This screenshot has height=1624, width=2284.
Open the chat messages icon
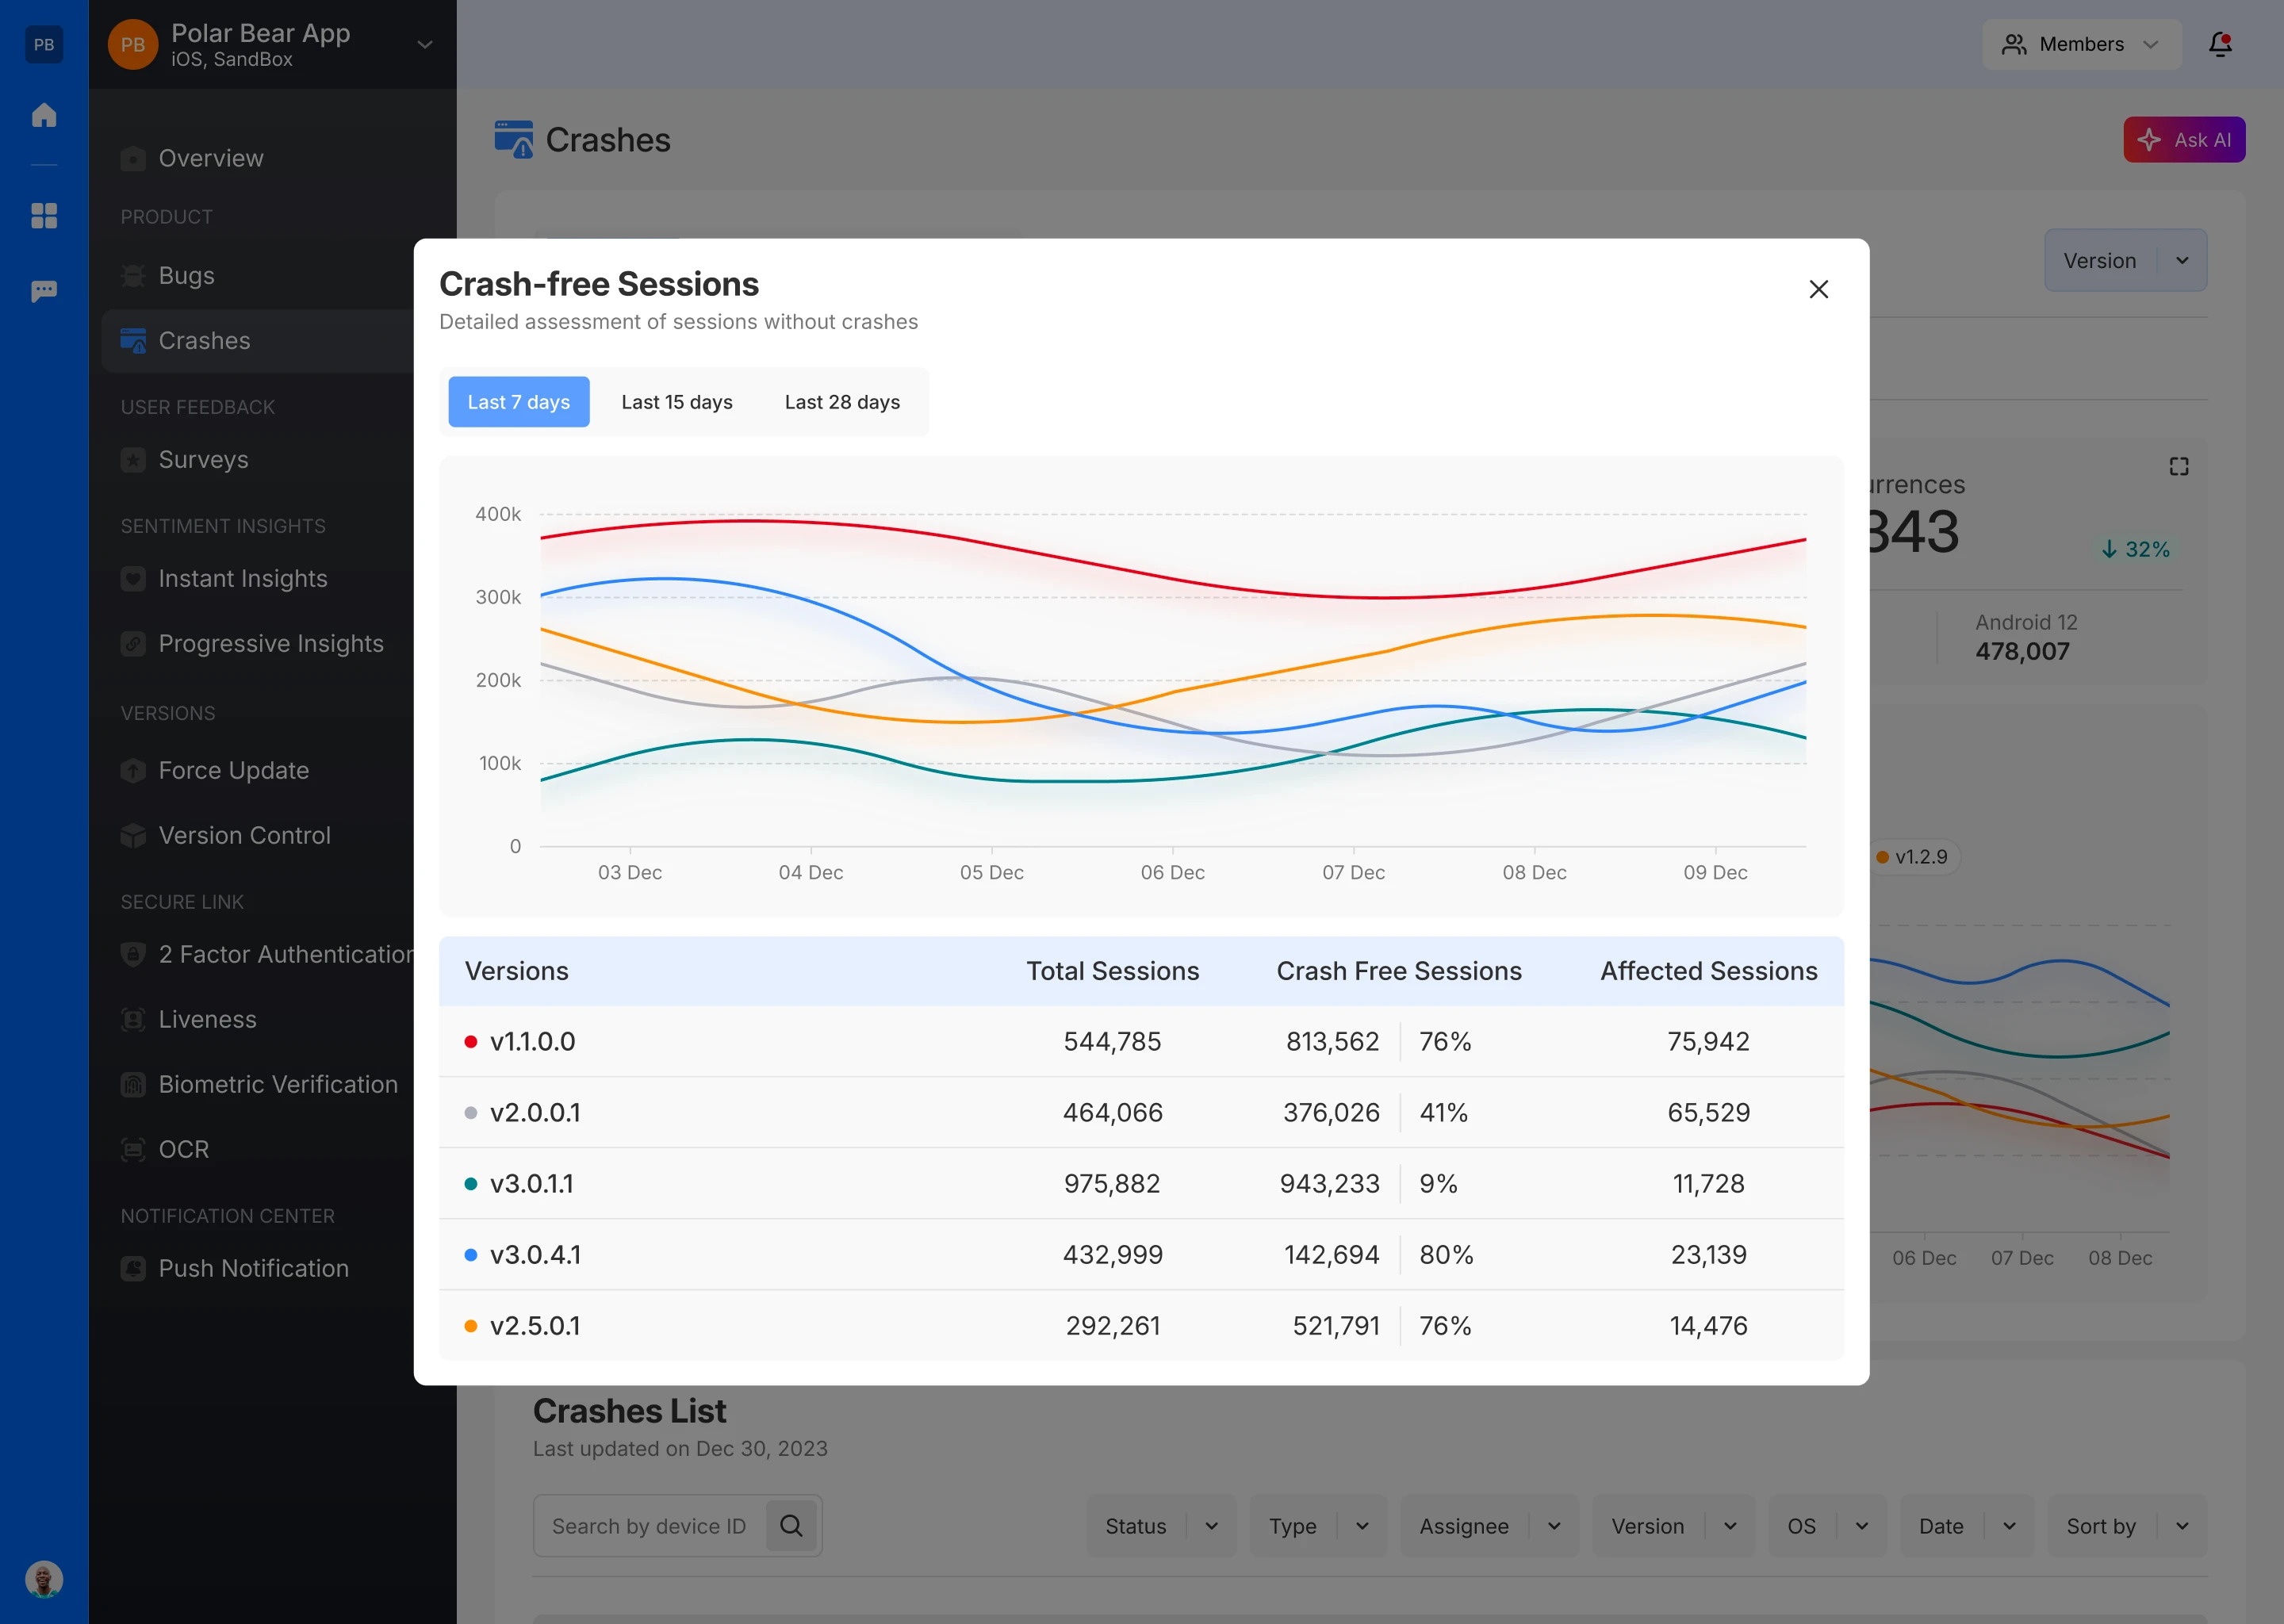(x=44, y=291)
